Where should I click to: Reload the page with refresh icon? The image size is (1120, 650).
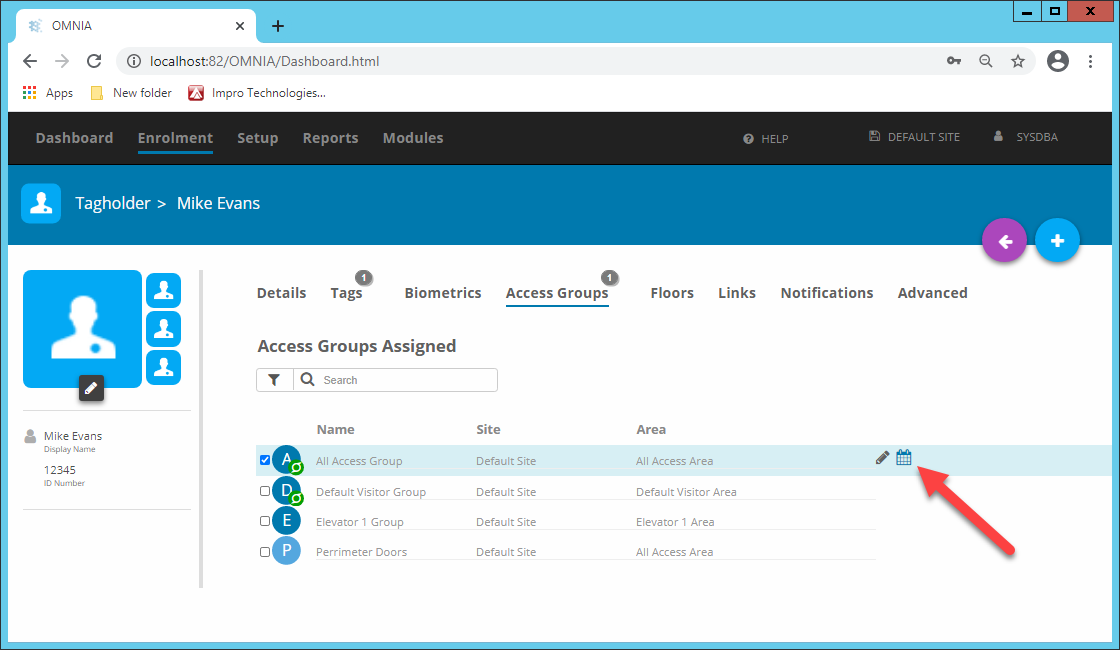[94, 61]
